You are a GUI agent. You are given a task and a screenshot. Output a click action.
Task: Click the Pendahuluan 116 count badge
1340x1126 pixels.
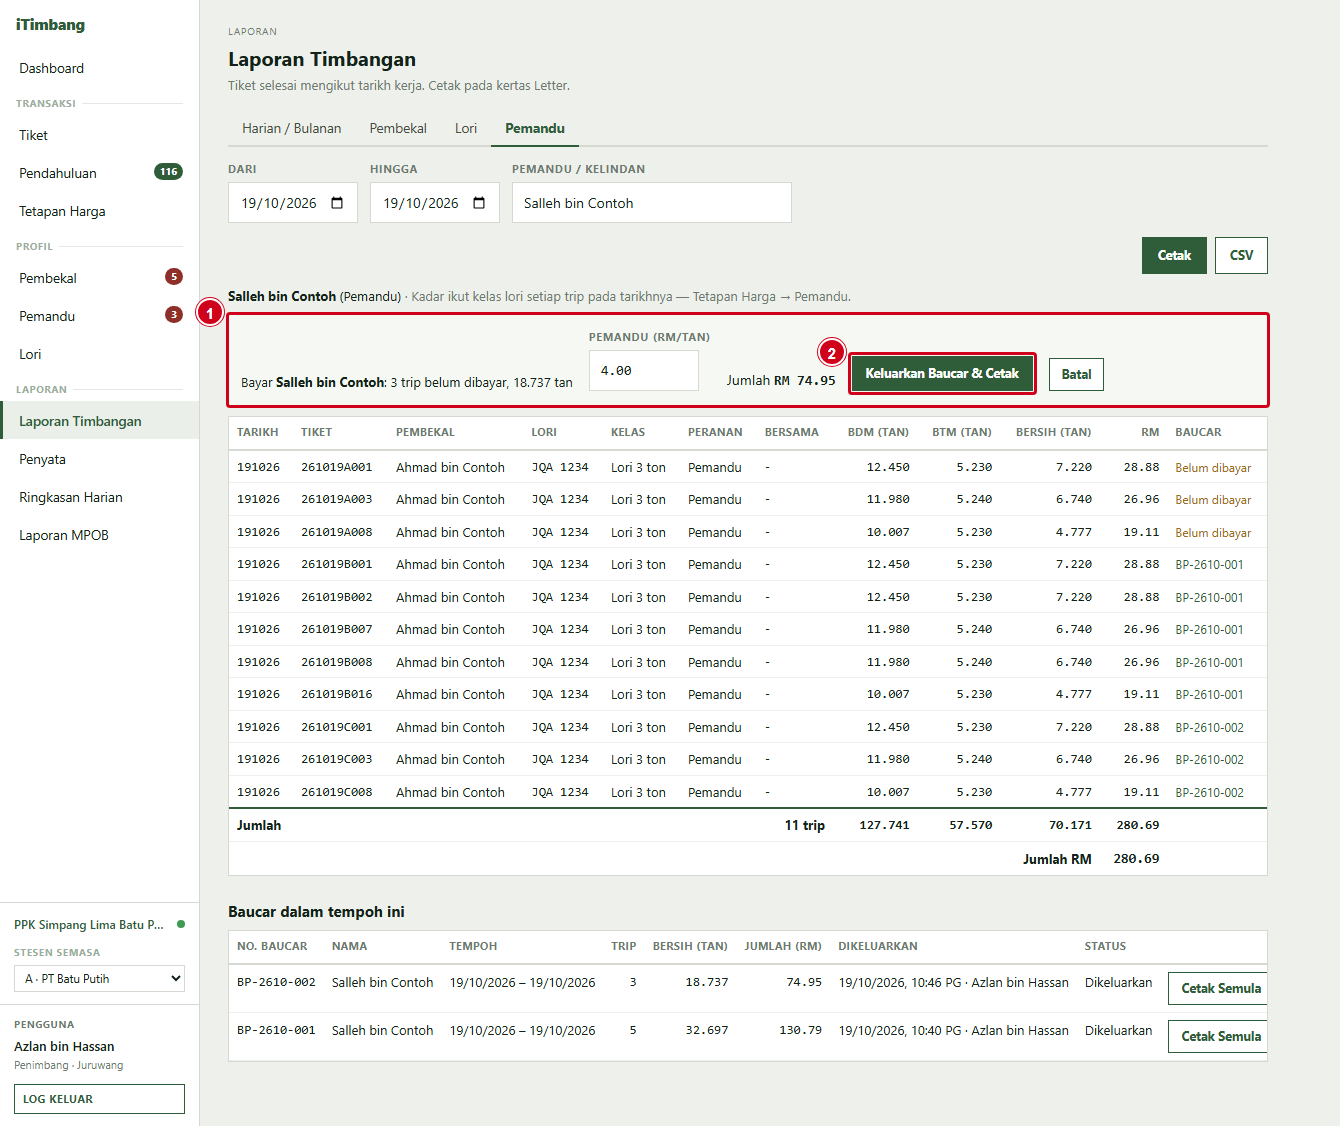[168, 172]
